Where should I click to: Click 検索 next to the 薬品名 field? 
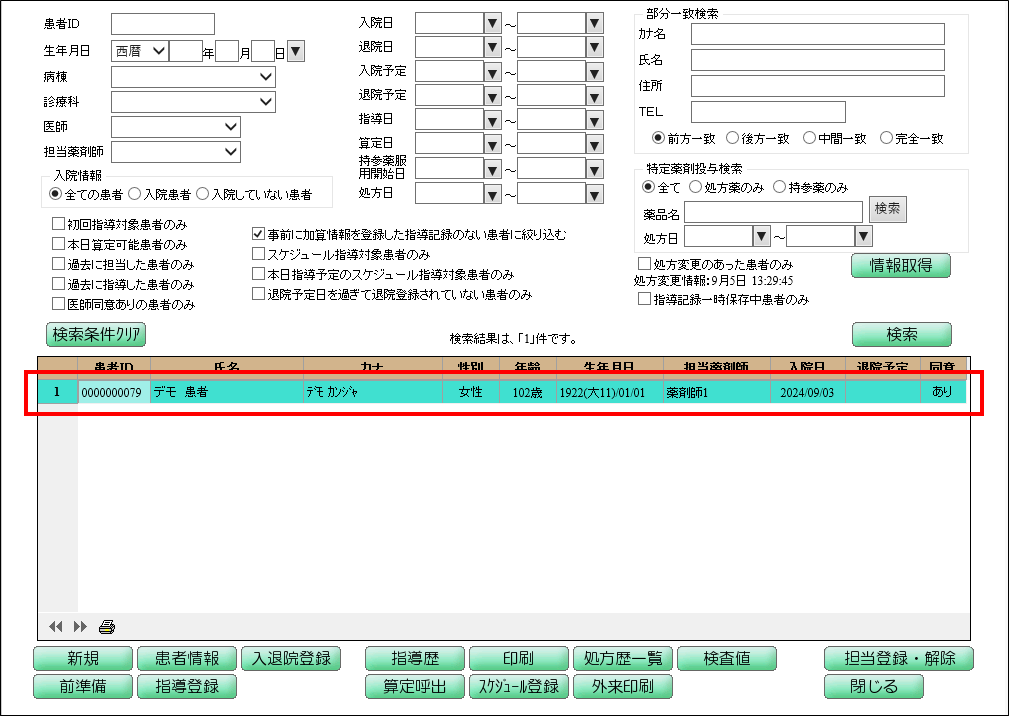tap(889, 210)
